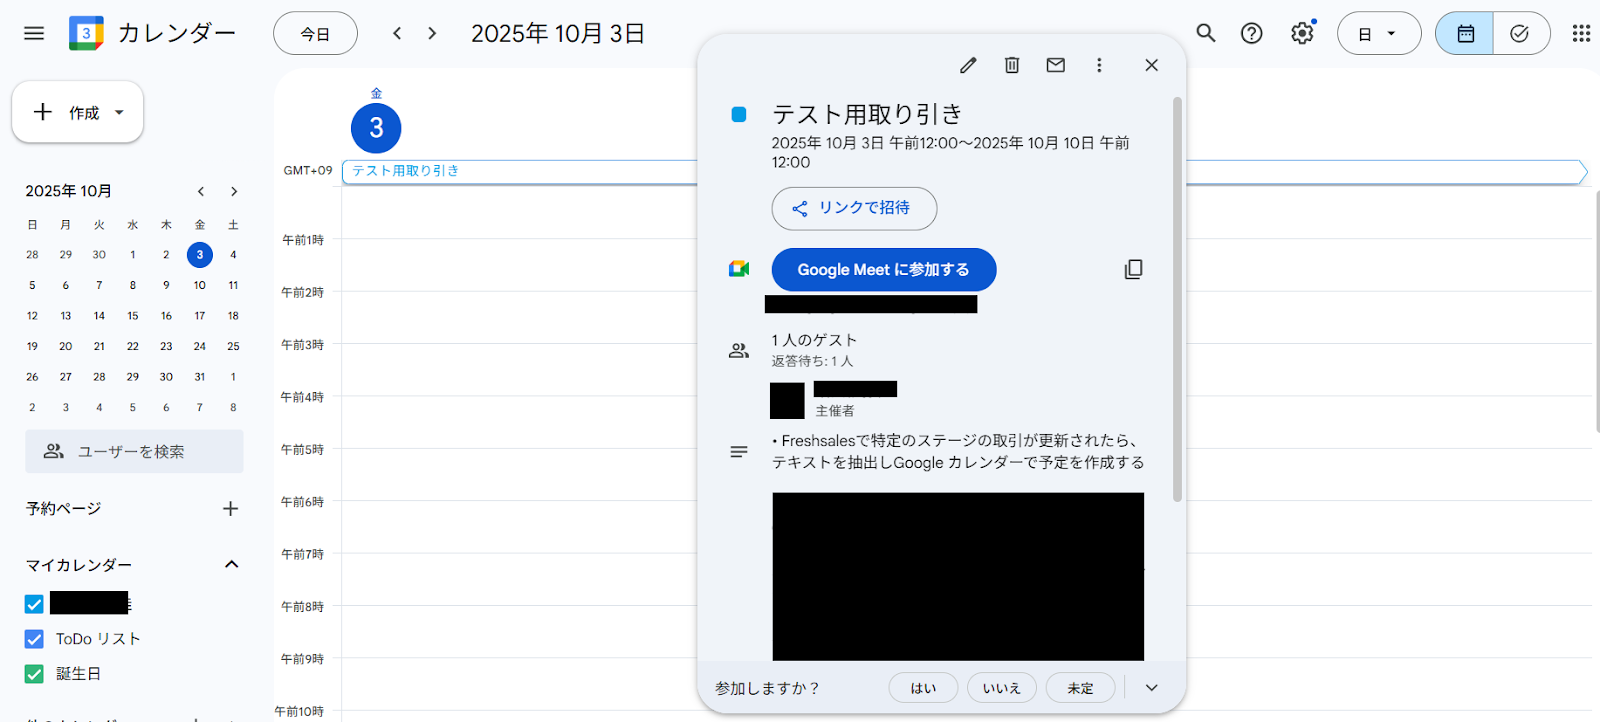
Task: Select October 31 in mini calendar
Action: click(x=200, y=377)
